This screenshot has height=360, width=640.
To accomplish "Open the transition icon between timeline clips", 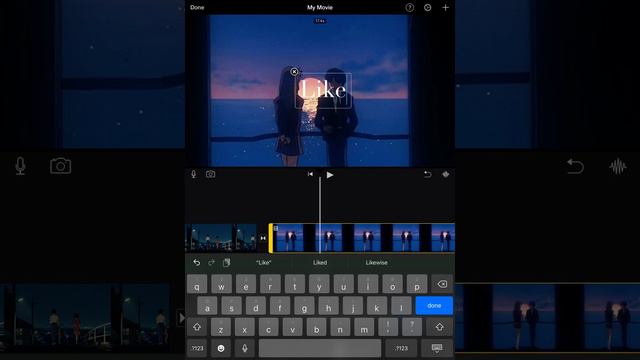I will pyautogui.click(x=263, y=238).
